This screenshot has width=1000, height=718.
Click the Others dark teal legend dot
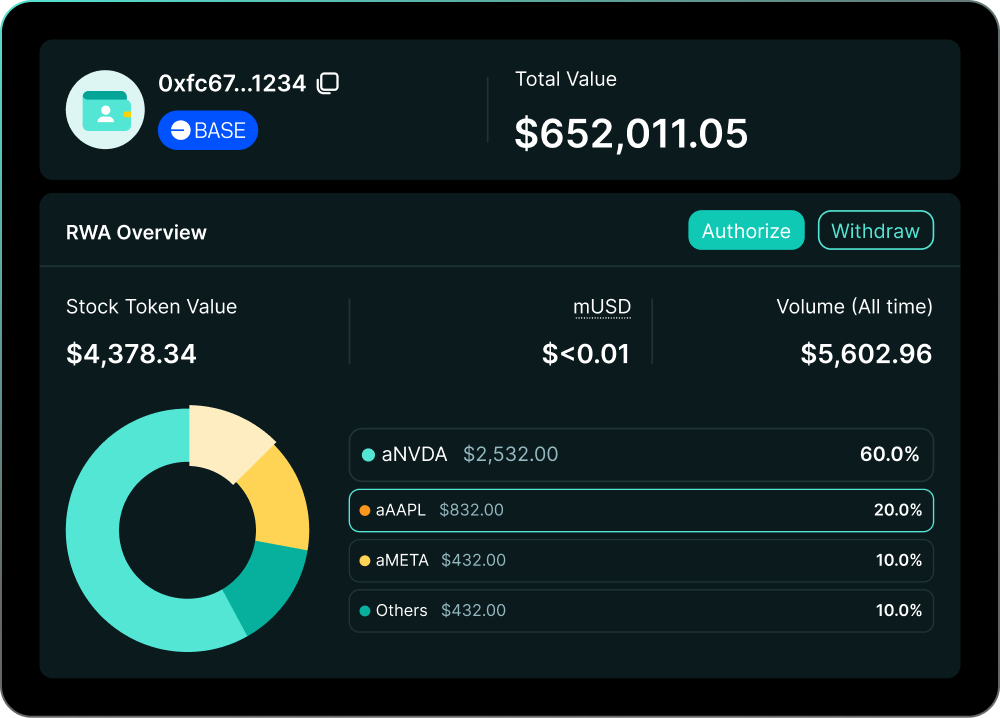click(365, 611)
